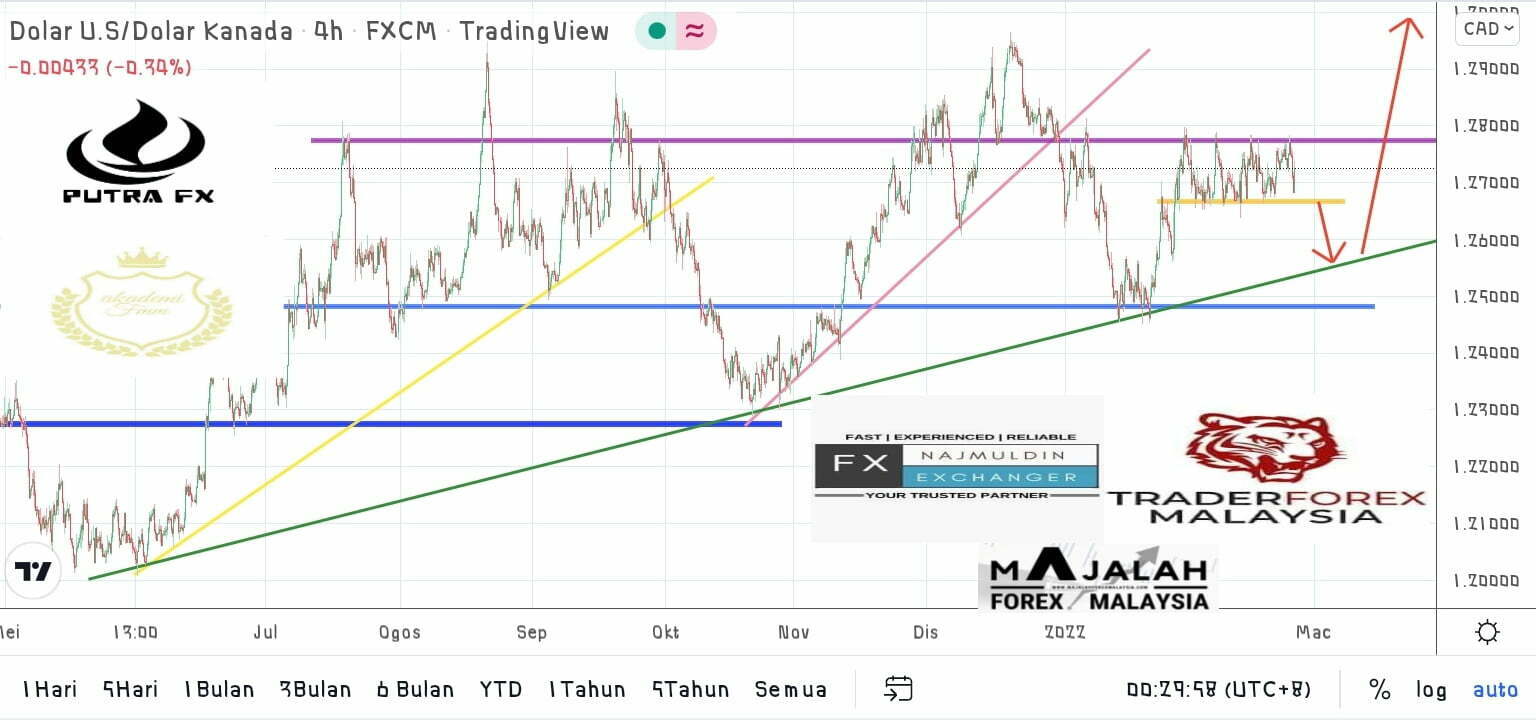This screenshot has width=1536, height=720.
Task: Click the pink approximate-data icon
Action: [x=695, y=31]
